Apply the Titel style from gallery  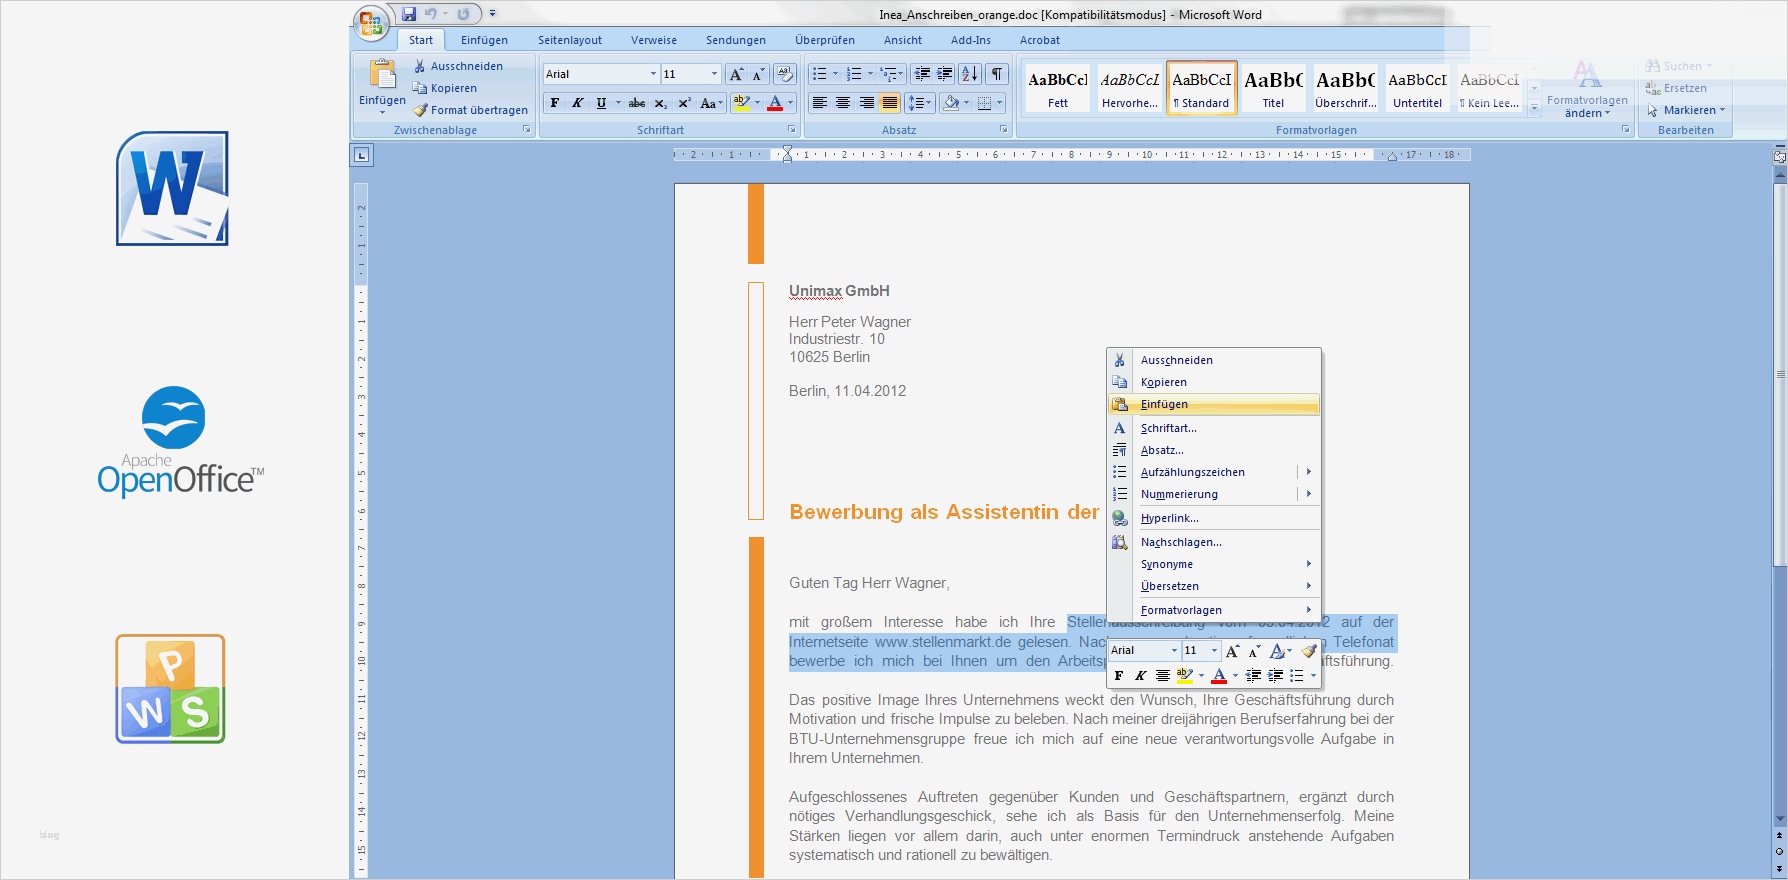(x=1273, y=88)
